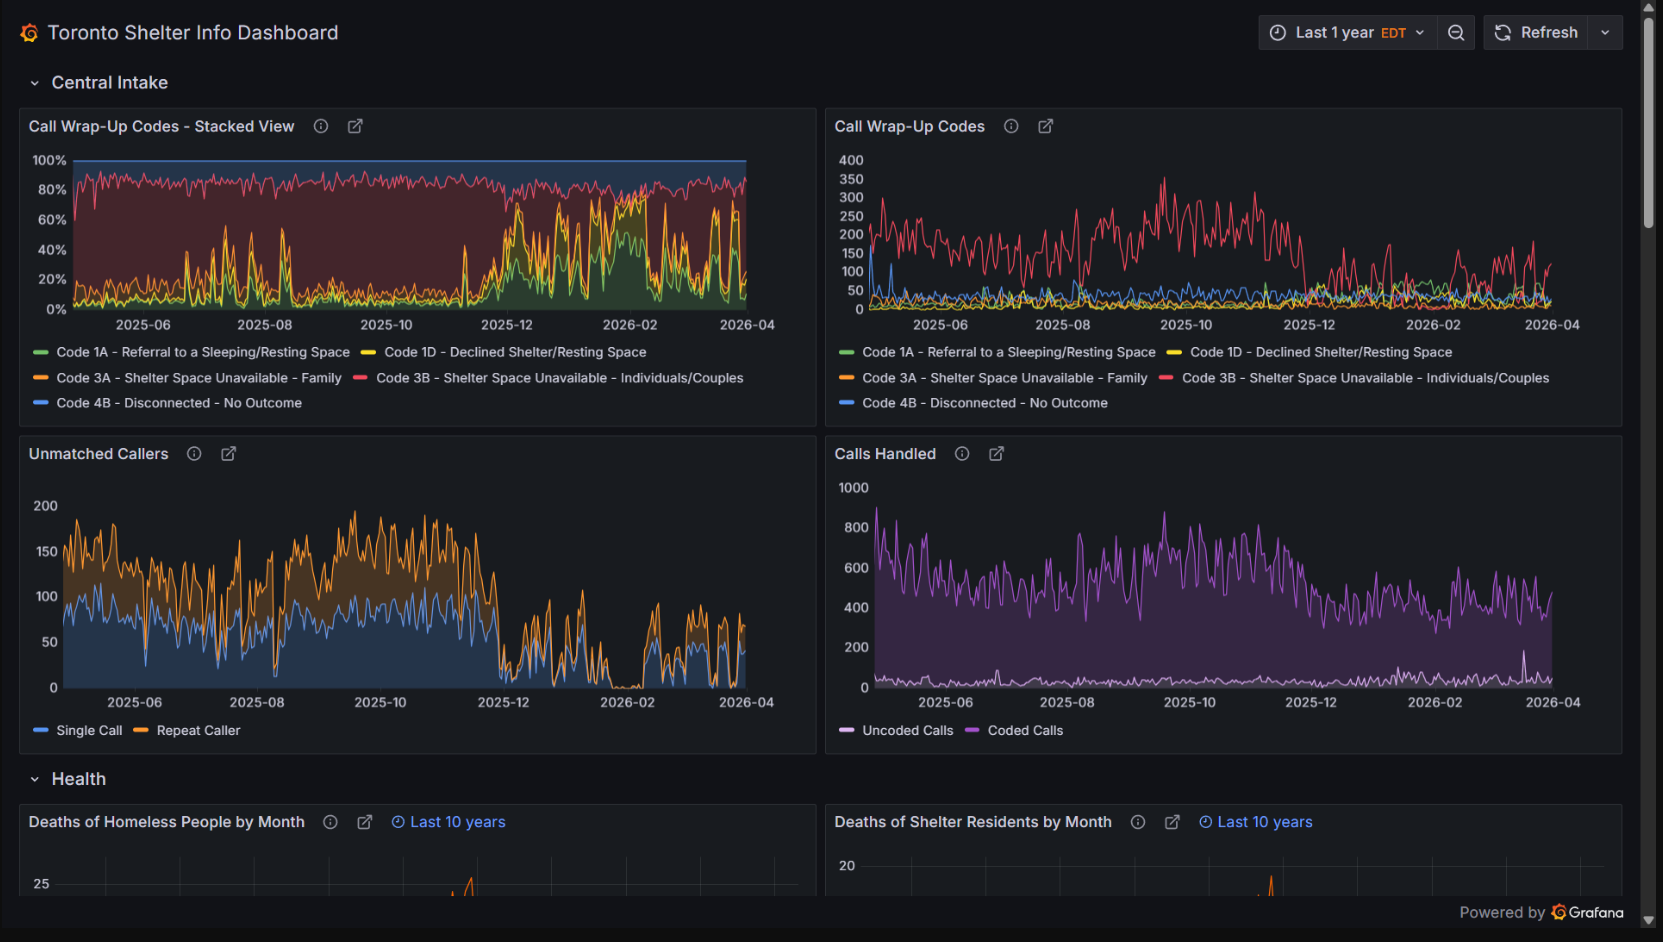Collapse the Central Intake section

35,82
